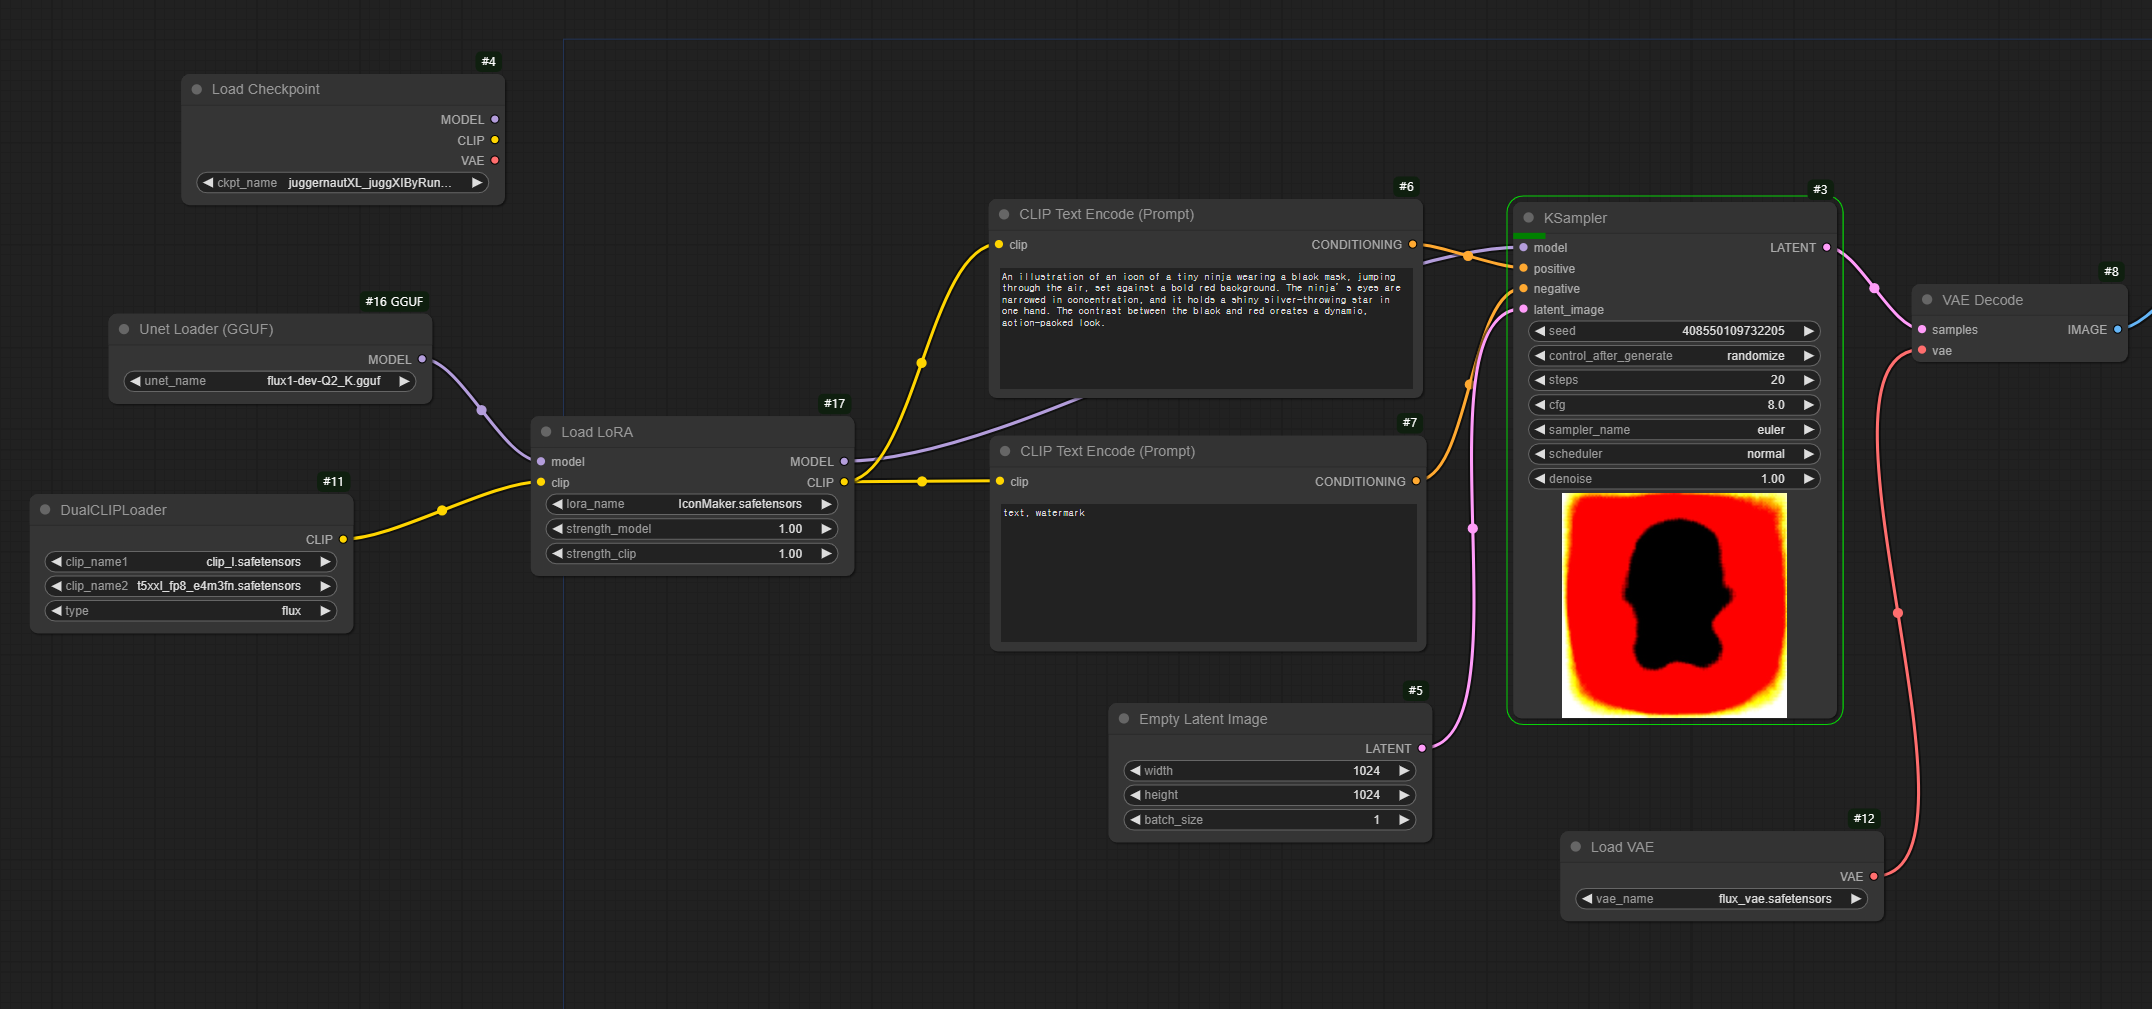Click the IMAGE output port on VAE Decode
The height and width of the screenshot is (1009, 2152).
(x=2118, y=330)
